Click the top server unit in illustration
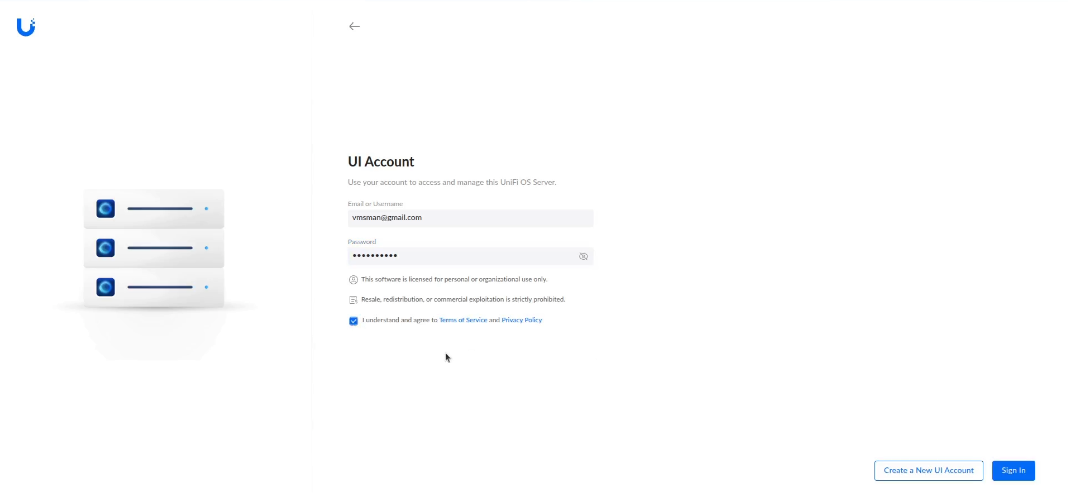Viewport: 1068px width, 495px height. [x=154, y=208]
